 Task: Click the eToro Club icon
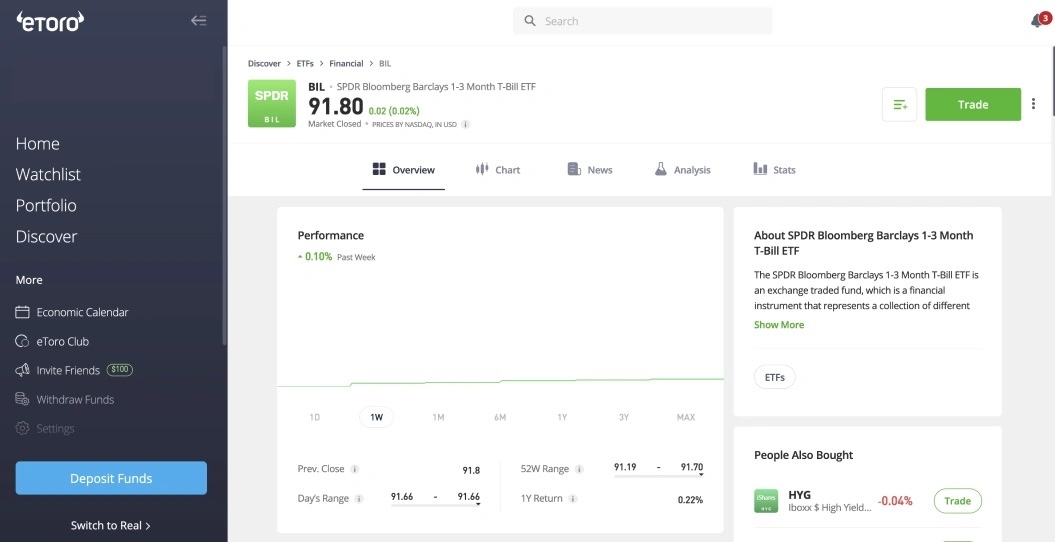pyautogui.click(x=22, y=342)
